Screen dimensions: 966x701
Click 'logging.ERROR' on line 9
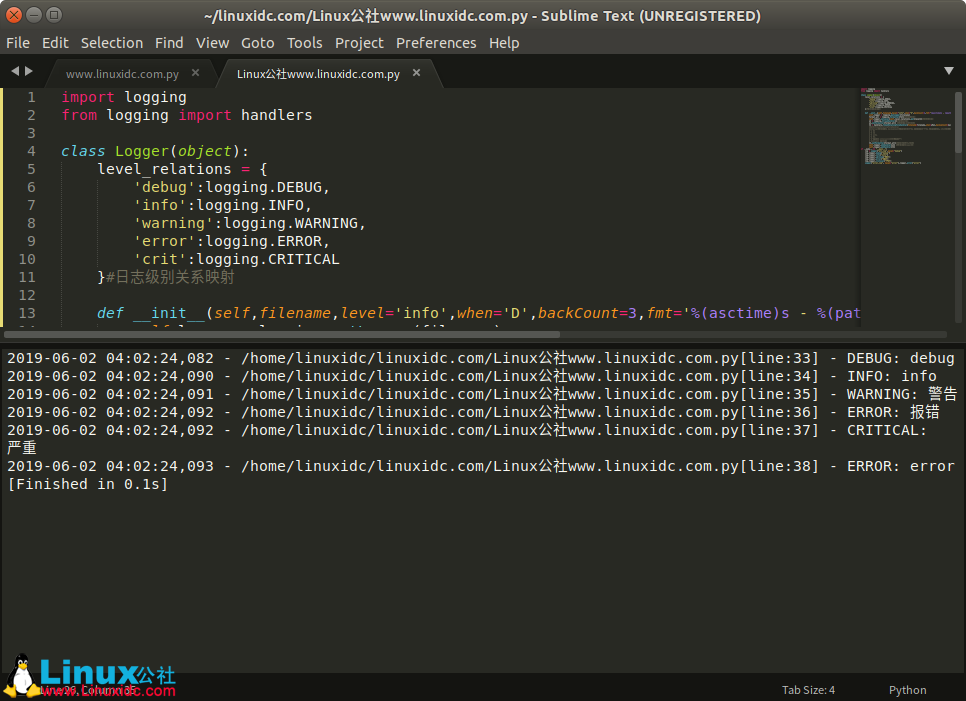click(x=263, y=241)
